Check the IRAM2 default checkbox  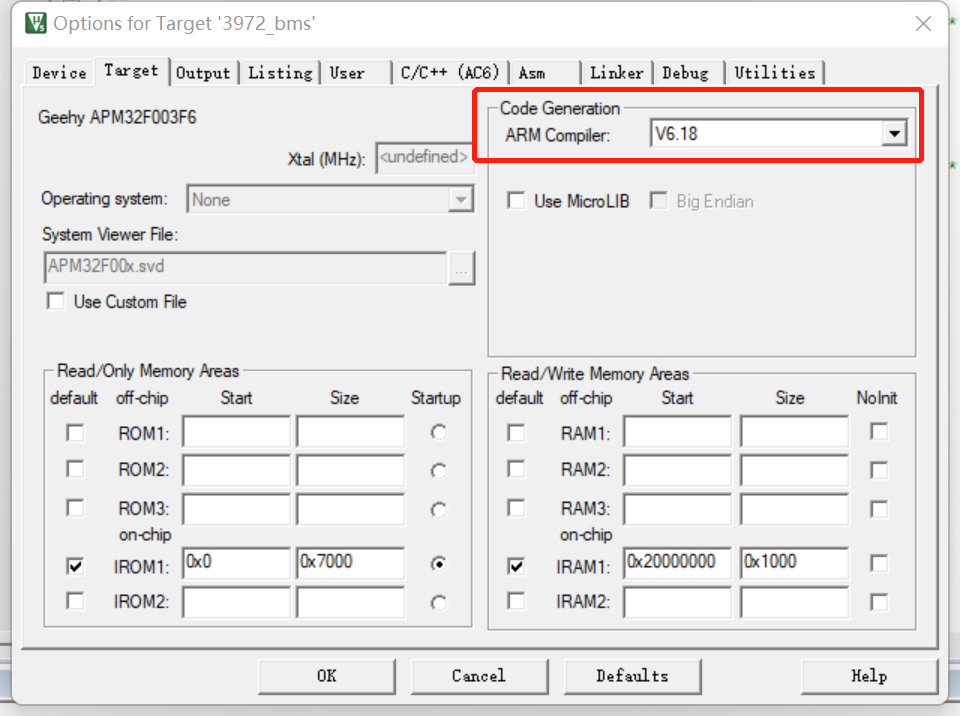(516, 601)
